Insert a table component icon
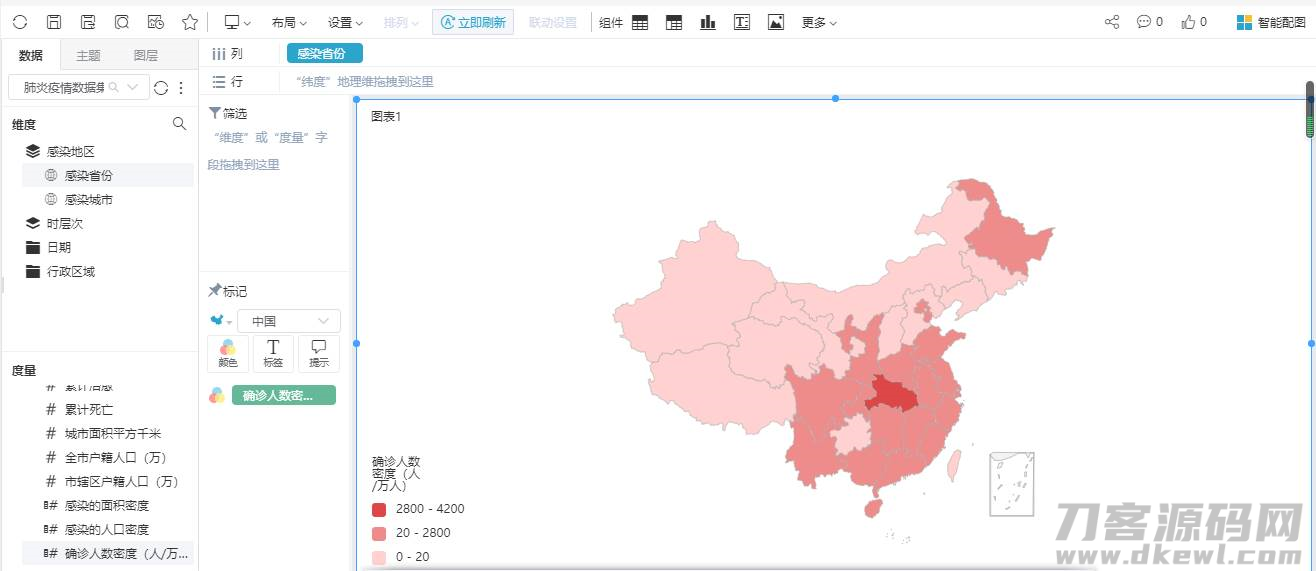Viewport: 1316px width, 571px height. click(x=641, y=22)
